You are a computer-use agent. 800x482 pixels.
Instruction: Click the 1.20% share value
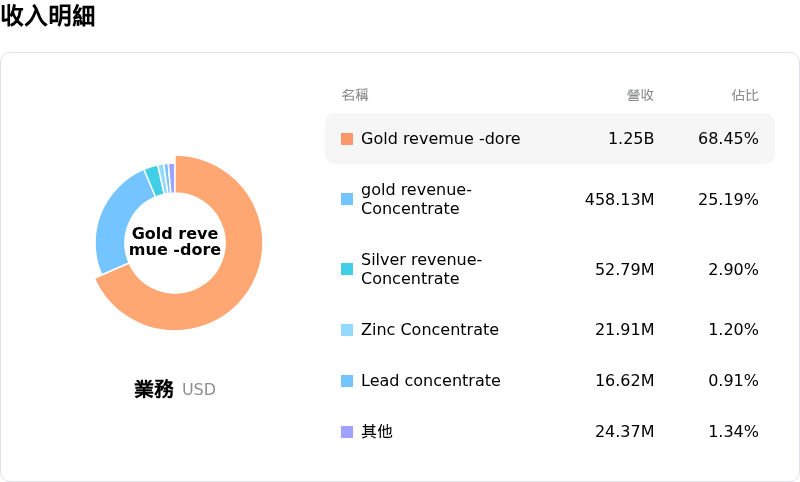[x=733, y=329]
